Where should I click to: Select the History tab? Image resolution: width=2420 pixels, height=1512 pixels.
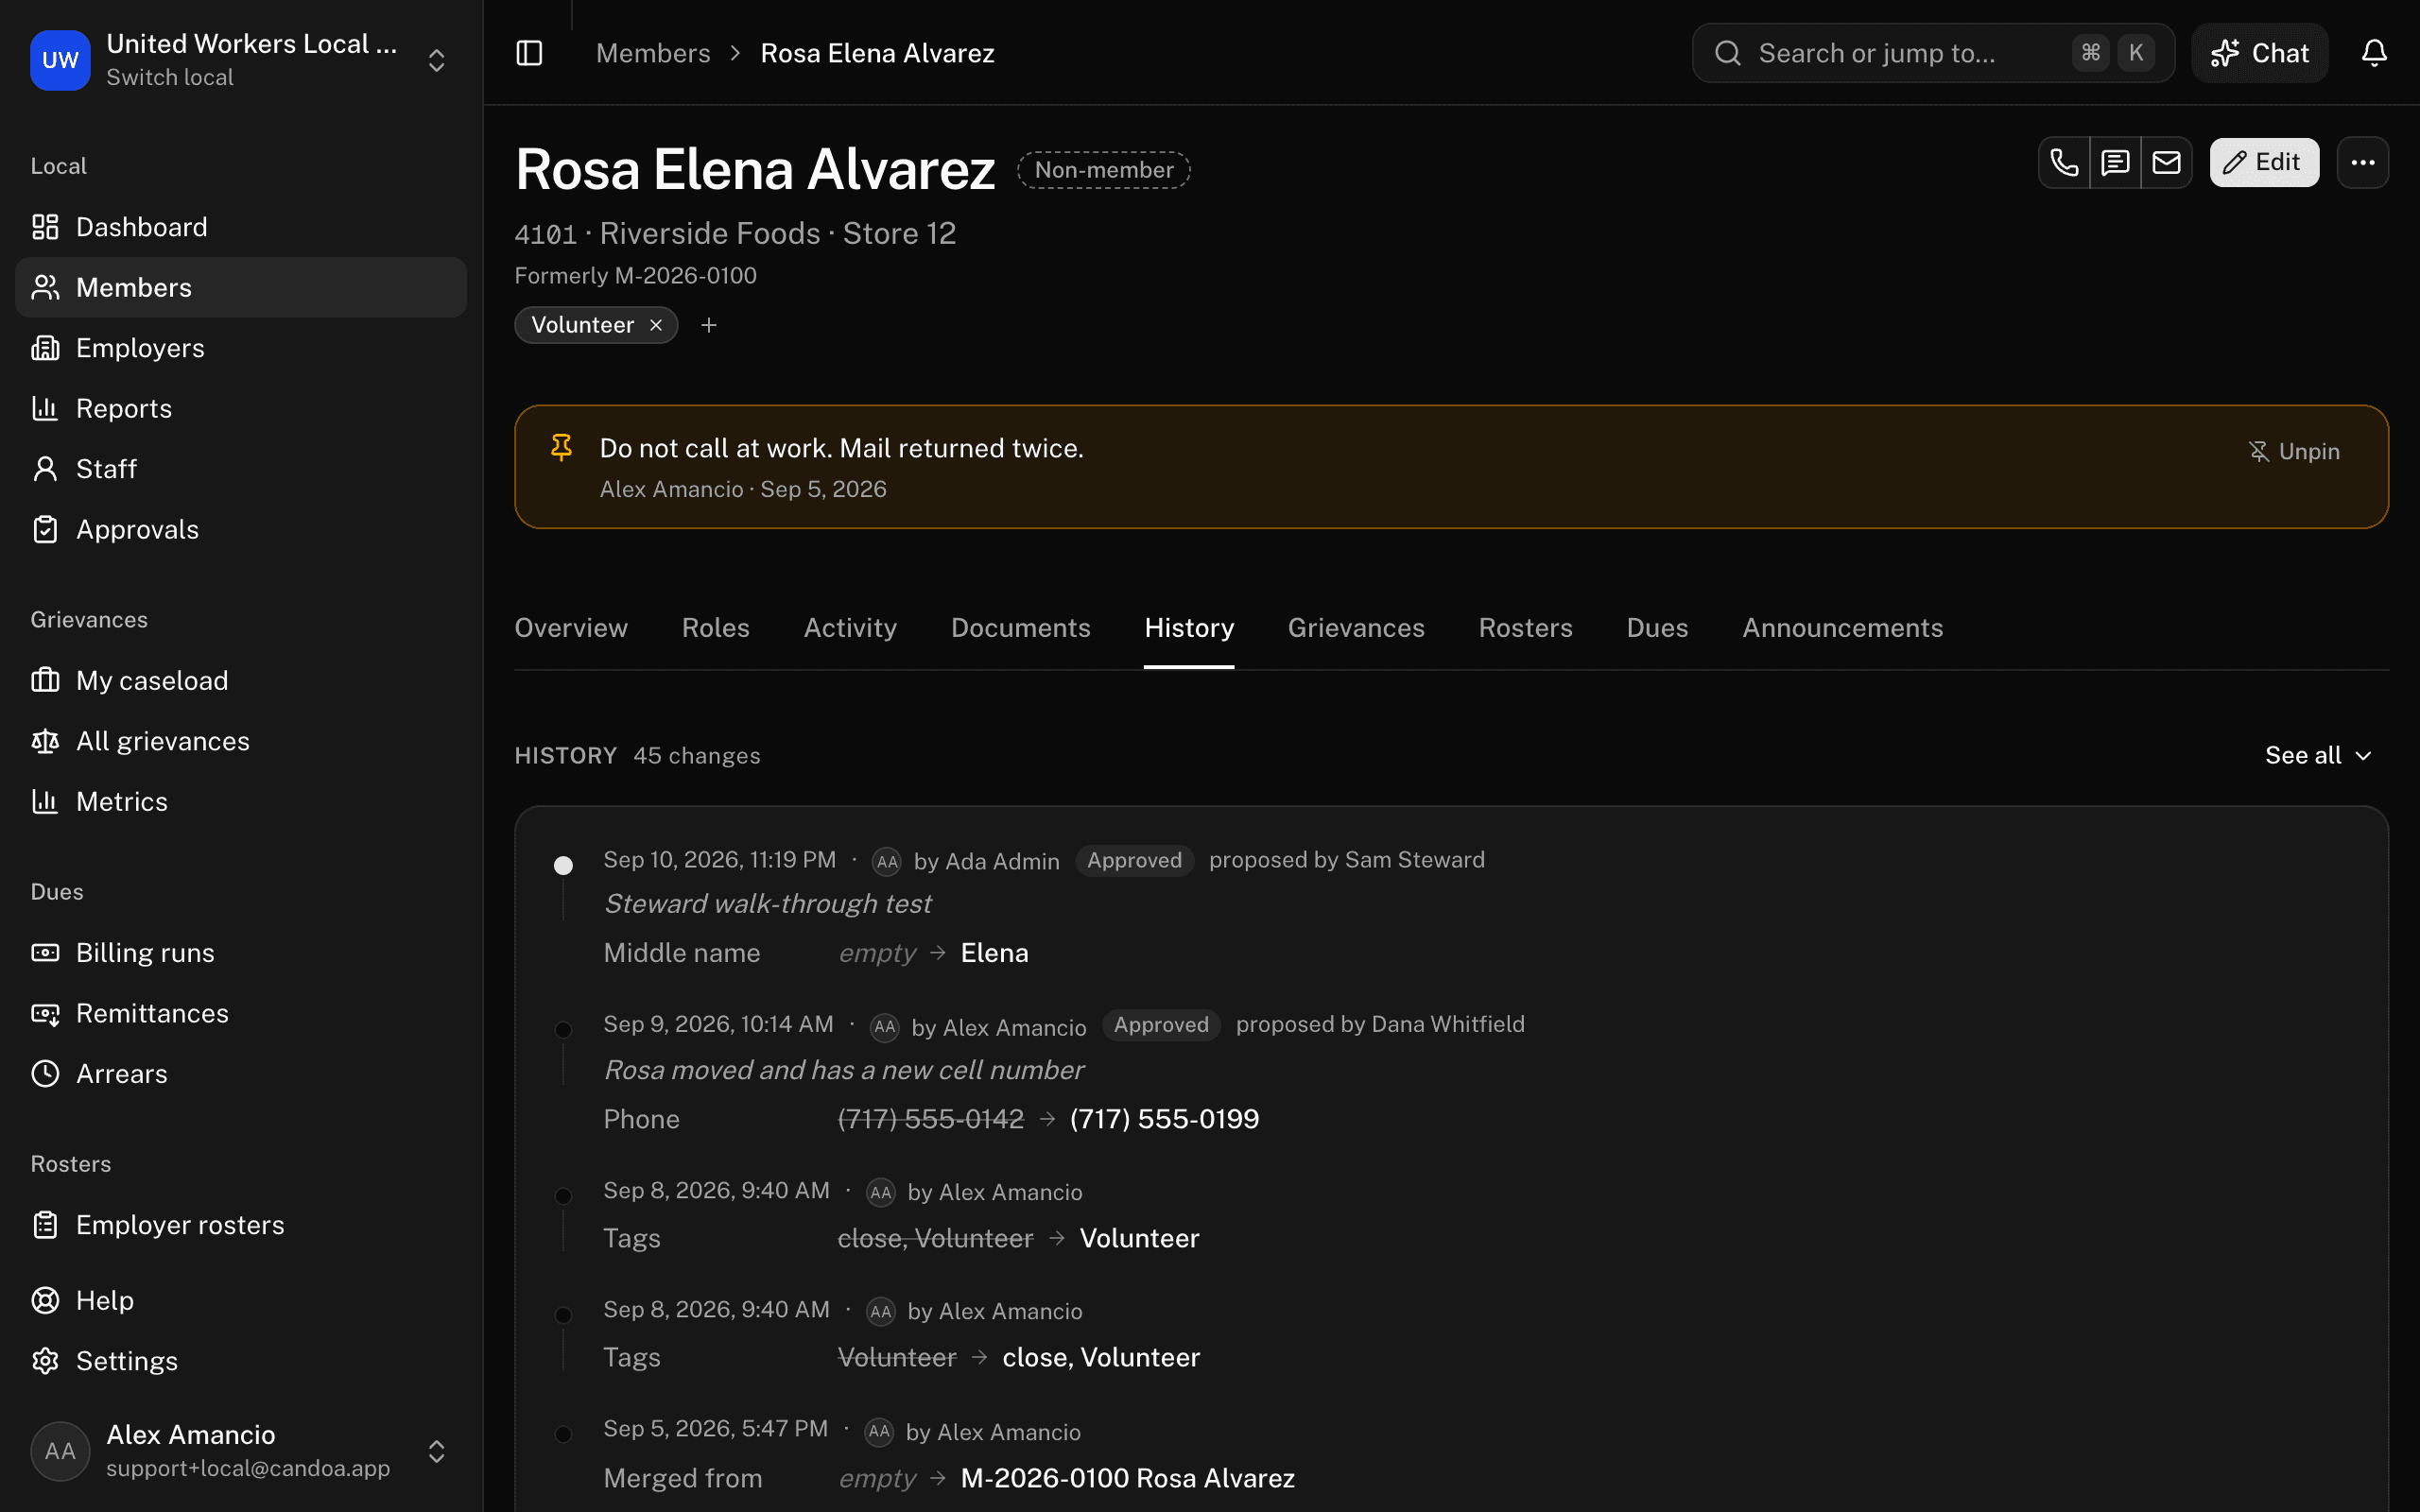tap(1189, 628)
